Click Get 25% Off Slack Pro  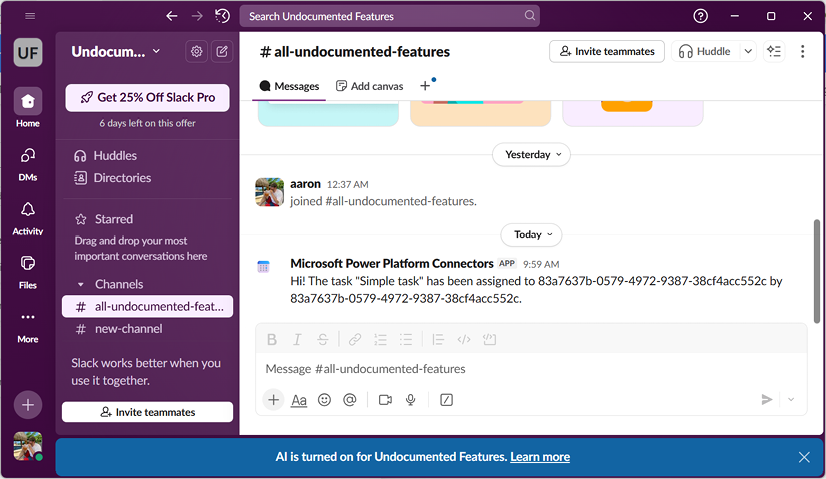click(148, 97)
